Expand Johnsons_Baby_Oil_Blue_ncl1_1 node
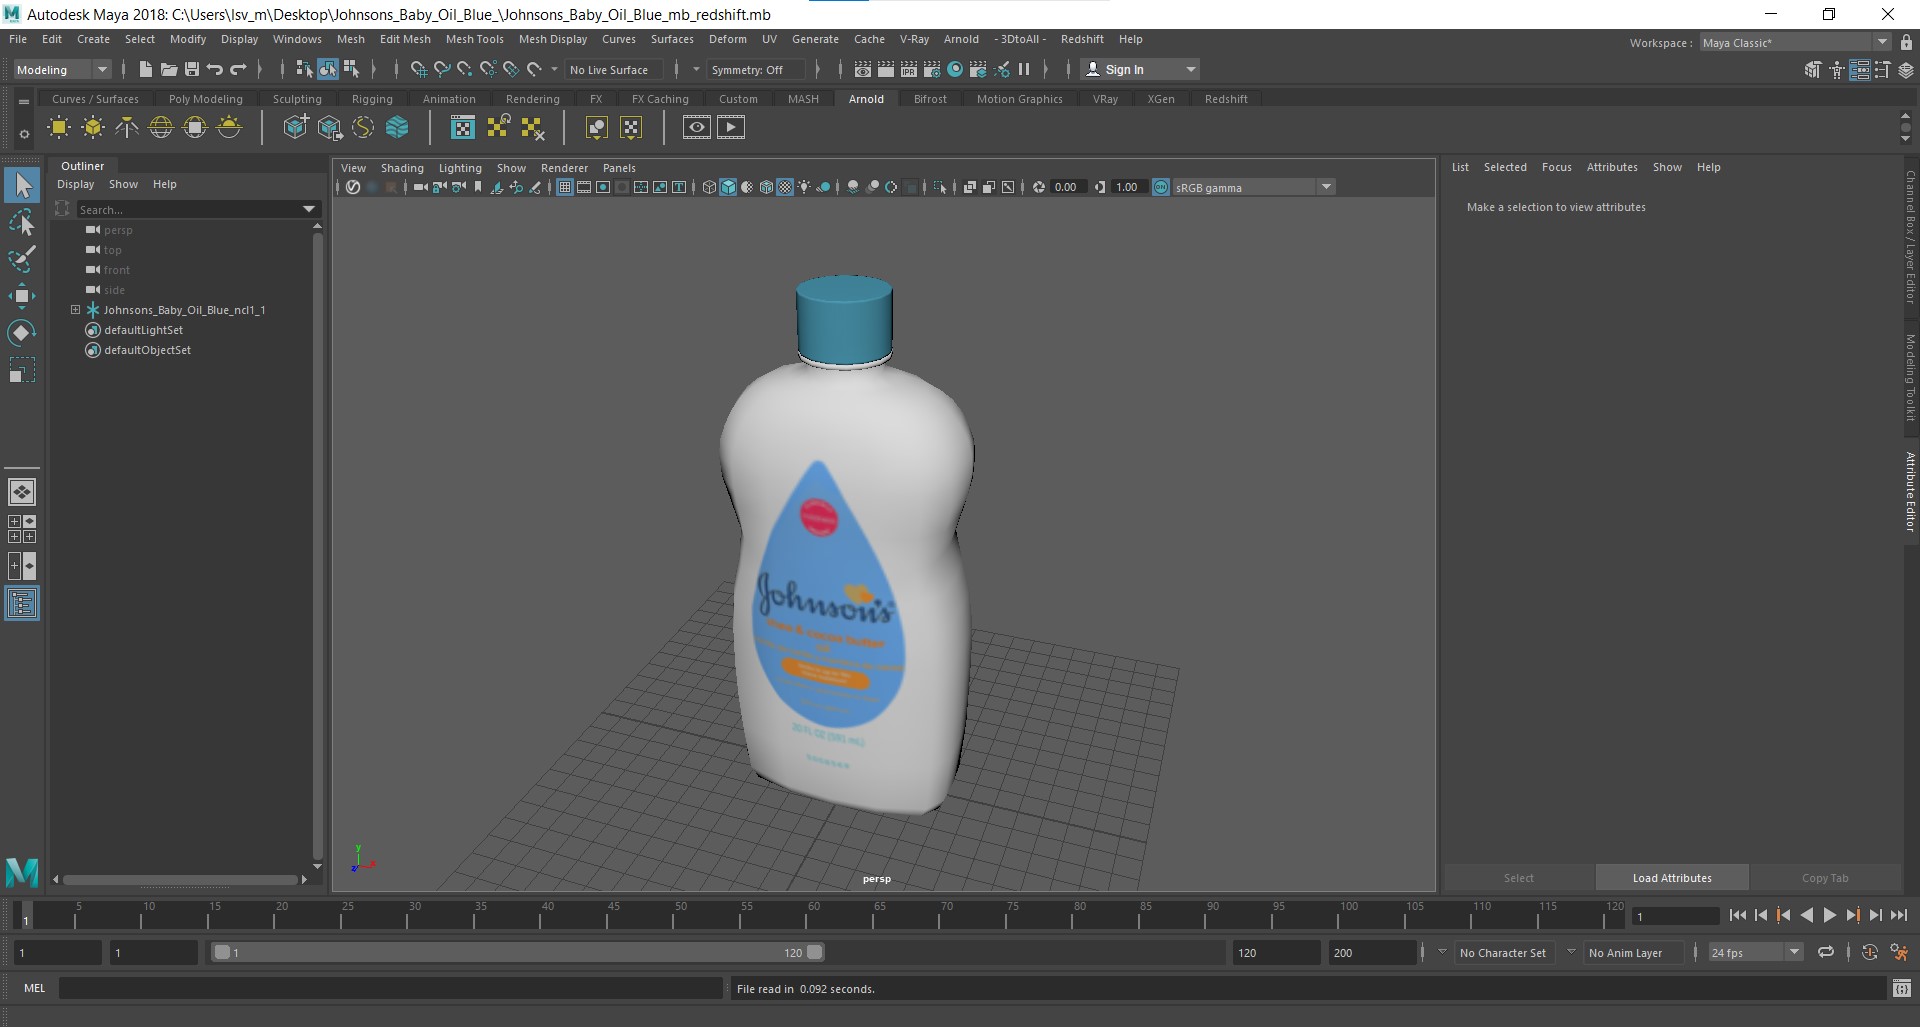 point(75,310)
